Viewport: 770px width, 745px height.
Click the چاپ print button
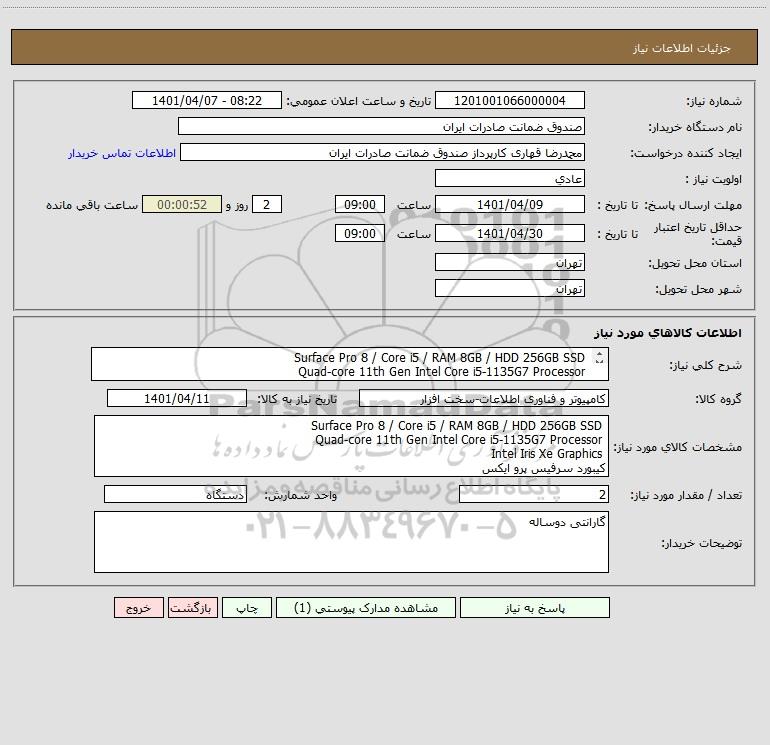[247, 607]
